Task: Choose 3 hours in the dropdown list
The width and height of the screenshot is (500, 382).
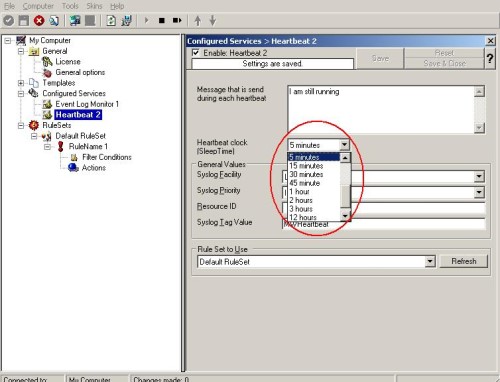Action: [x=314, y=209]
